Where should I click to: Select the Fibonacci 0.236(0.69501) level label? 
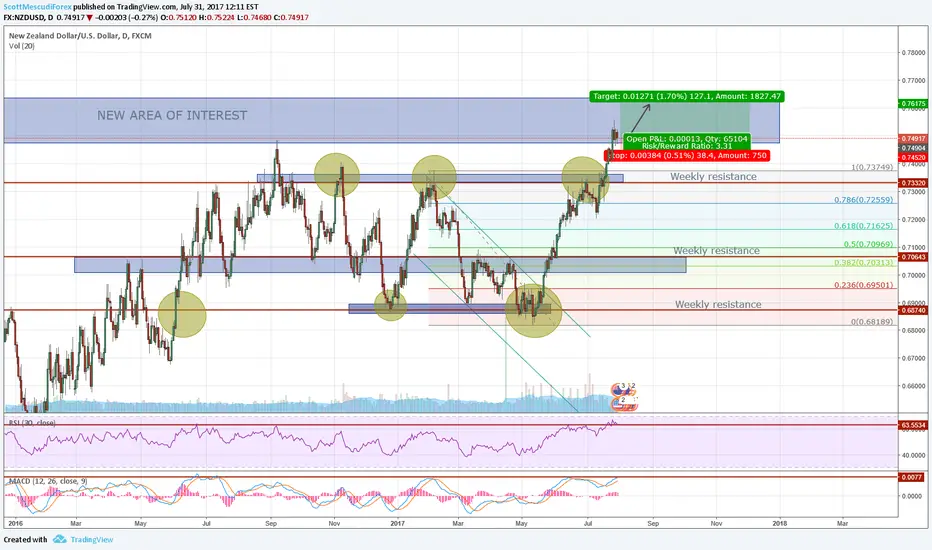coord(864,285)
